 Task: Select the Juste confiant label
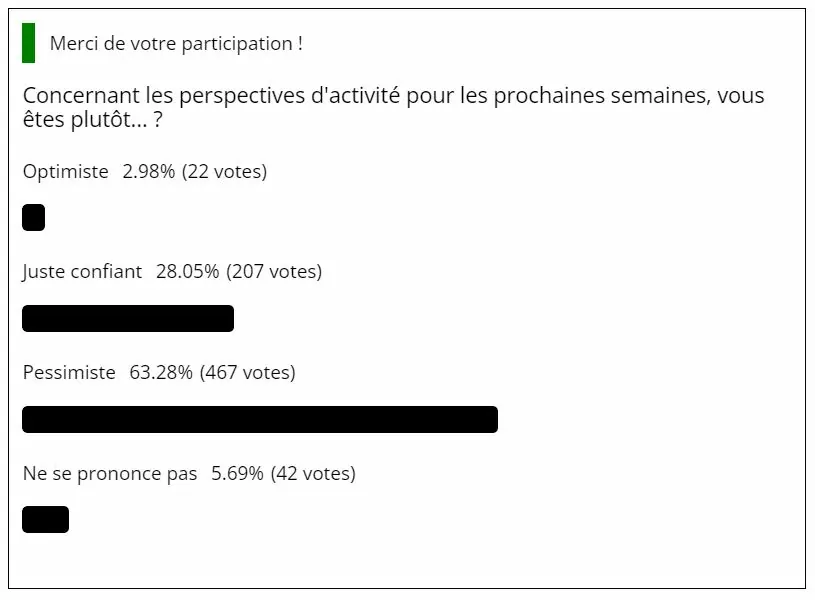[82, 272]
